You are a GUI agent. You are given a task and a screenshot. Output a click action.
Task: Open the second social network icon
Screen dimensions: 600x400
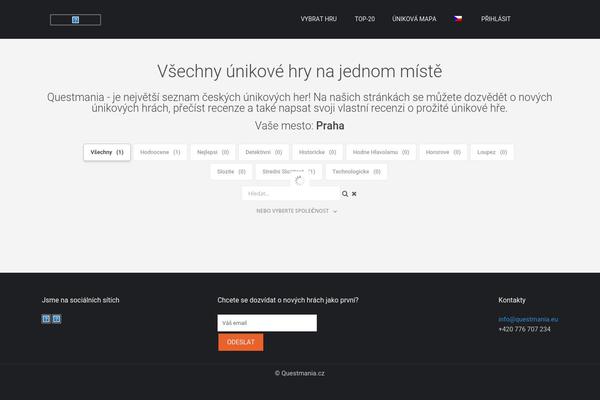(x=57, y=318)
